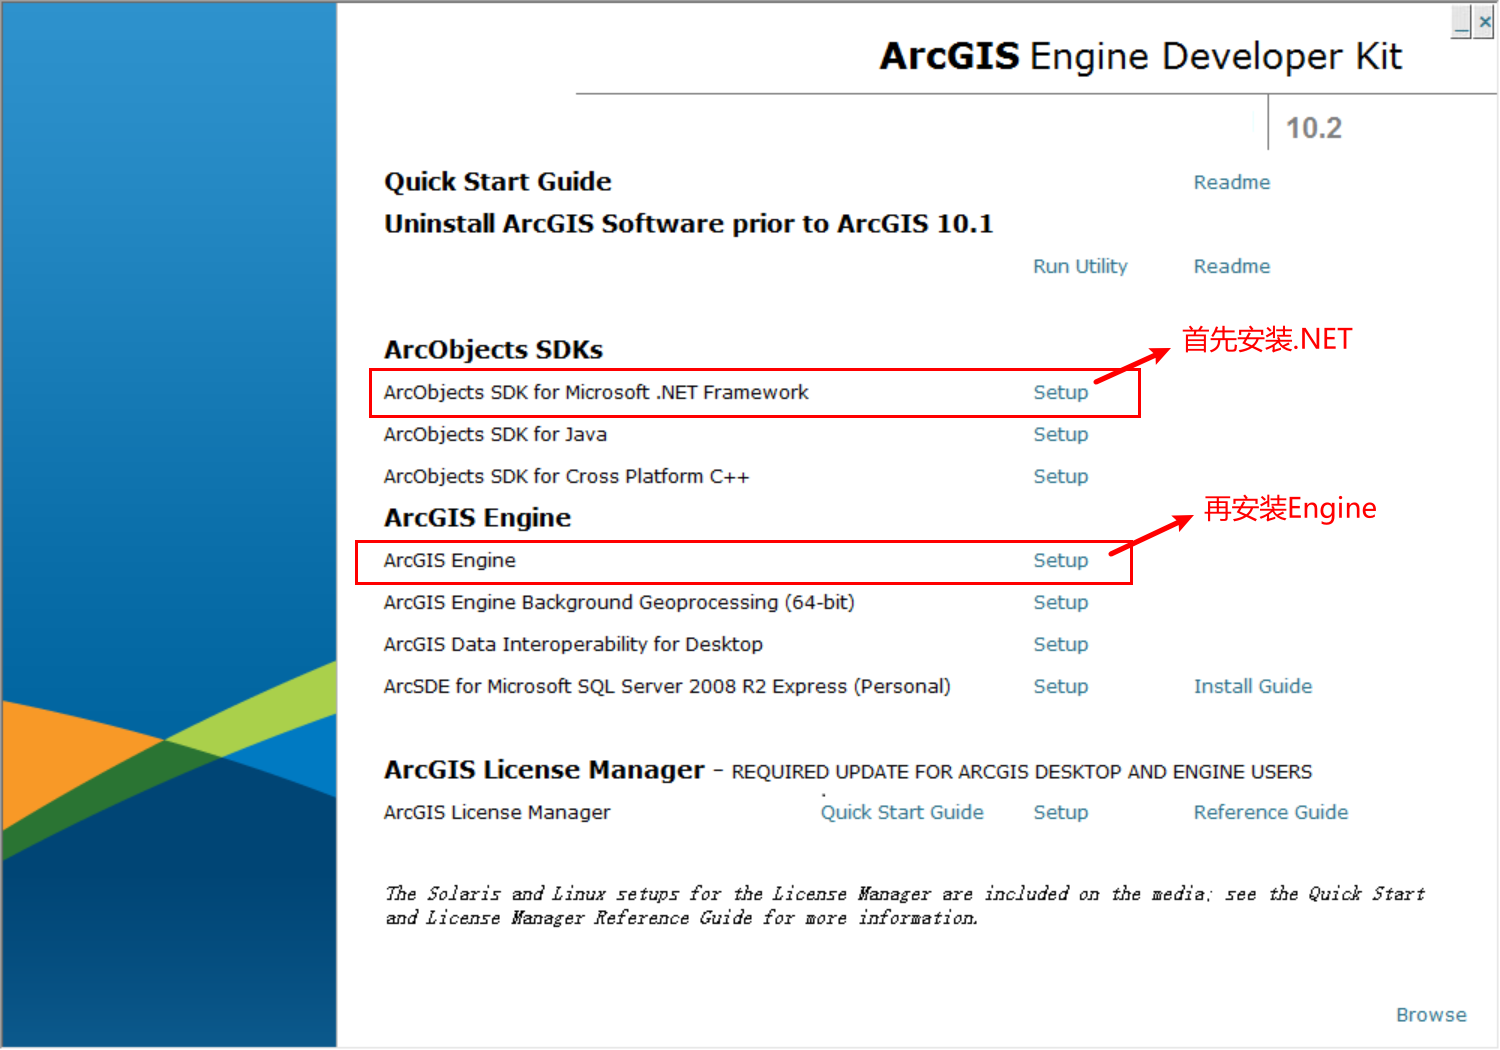1500x1050 pixels.
Task: Click Run Utility to uninstall older ArcGIS software
Action: (1080, 266)
